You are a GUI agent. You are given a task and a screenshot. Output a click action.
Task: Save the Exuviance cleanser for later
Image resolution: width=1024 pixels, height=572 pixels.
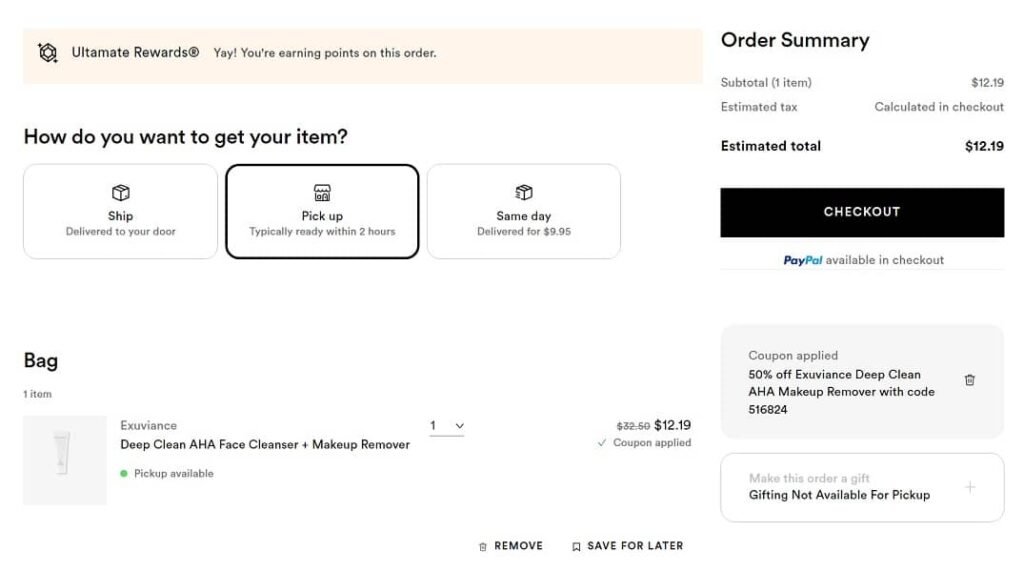coord(635,546)
